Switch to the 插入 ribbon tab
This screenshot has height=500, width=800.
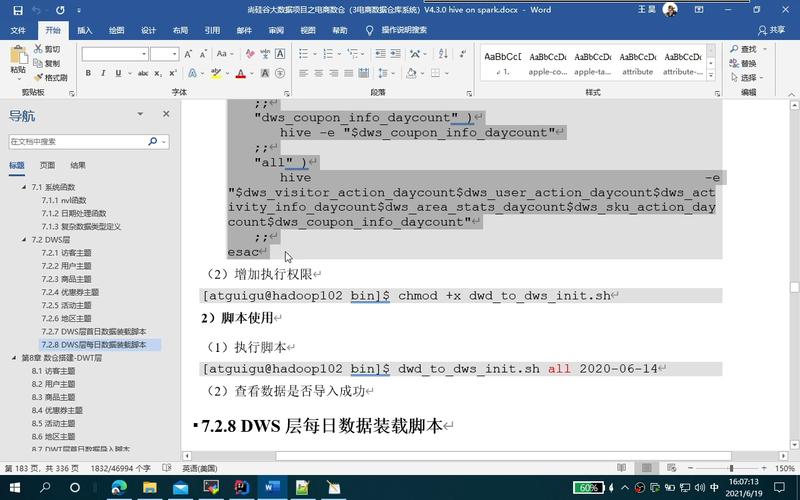tap(85, 30)
